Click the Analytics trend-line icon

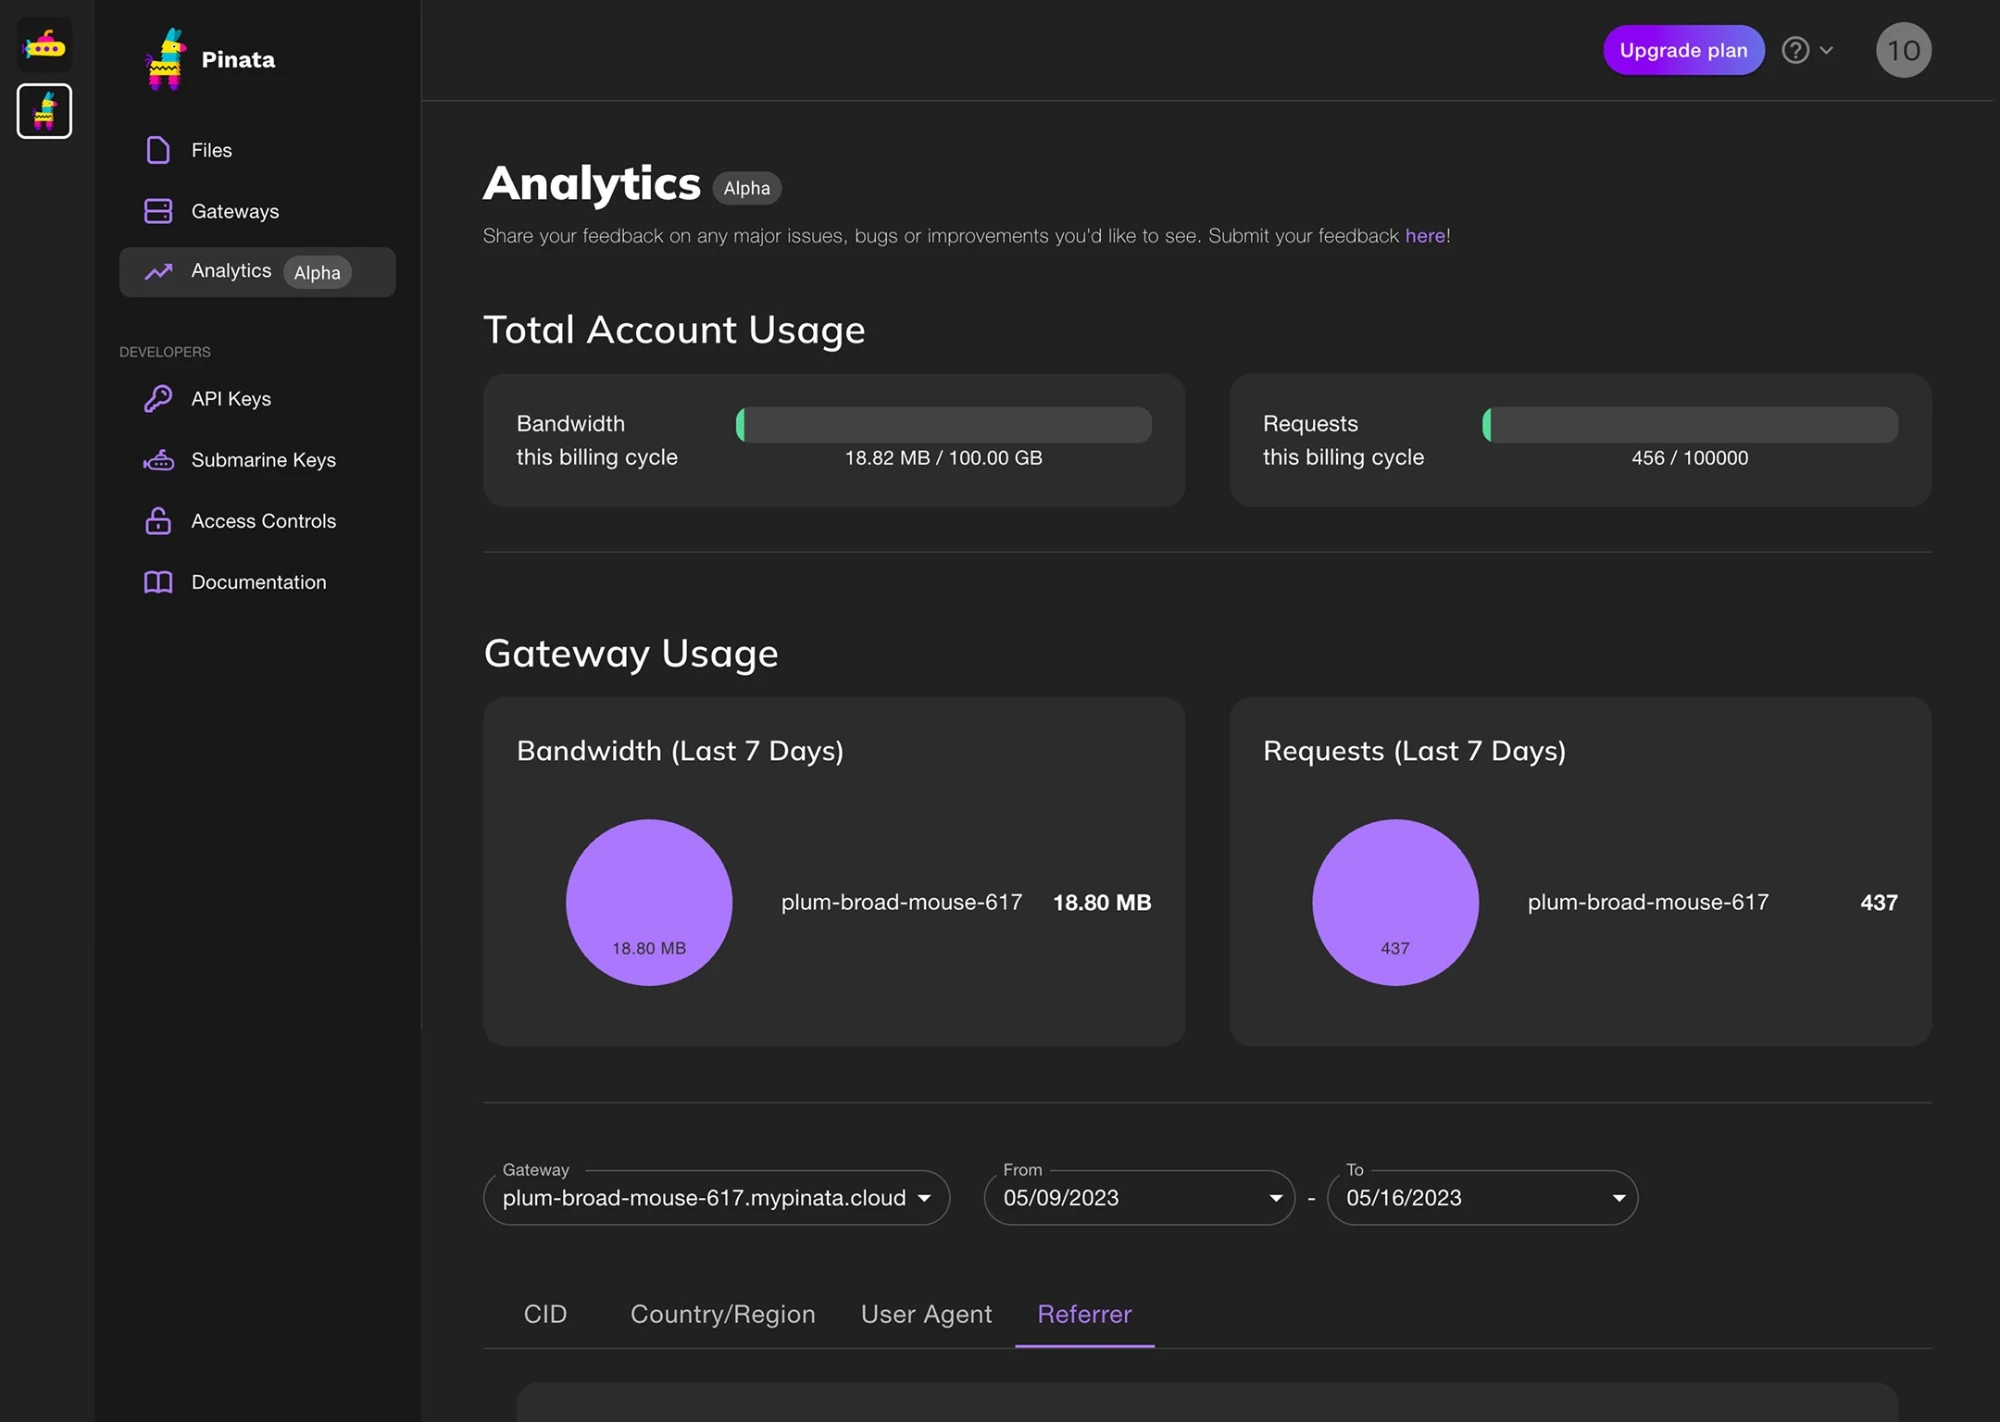point(158,271)
